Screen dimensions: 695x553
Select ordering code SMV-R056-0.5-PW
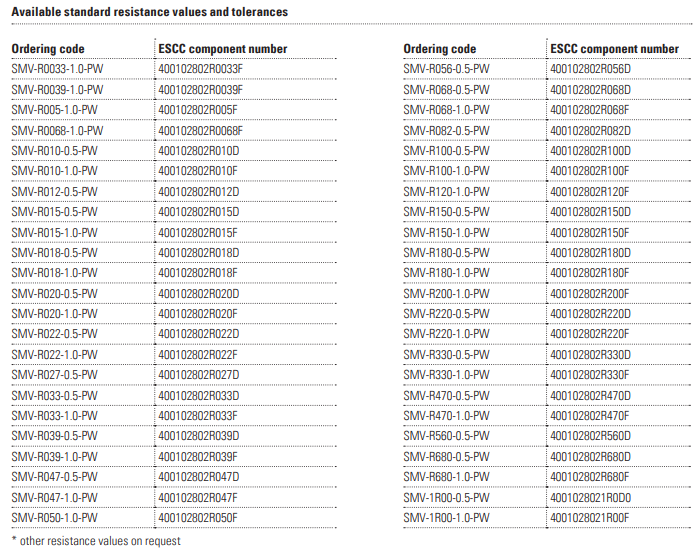tap(447, 69)
